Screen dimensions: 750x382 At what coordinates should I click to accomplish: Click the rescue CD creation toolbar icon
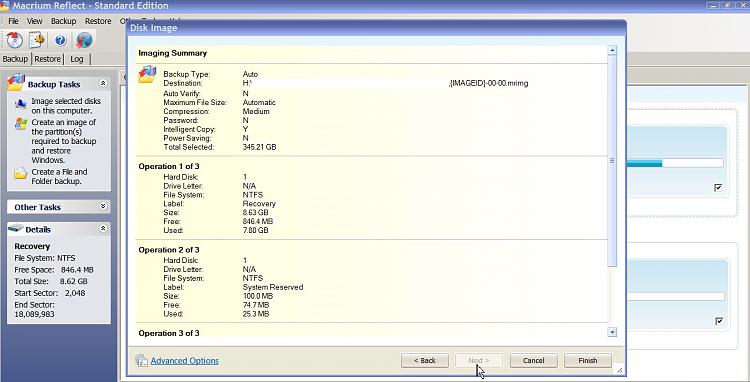pos(15,40)
